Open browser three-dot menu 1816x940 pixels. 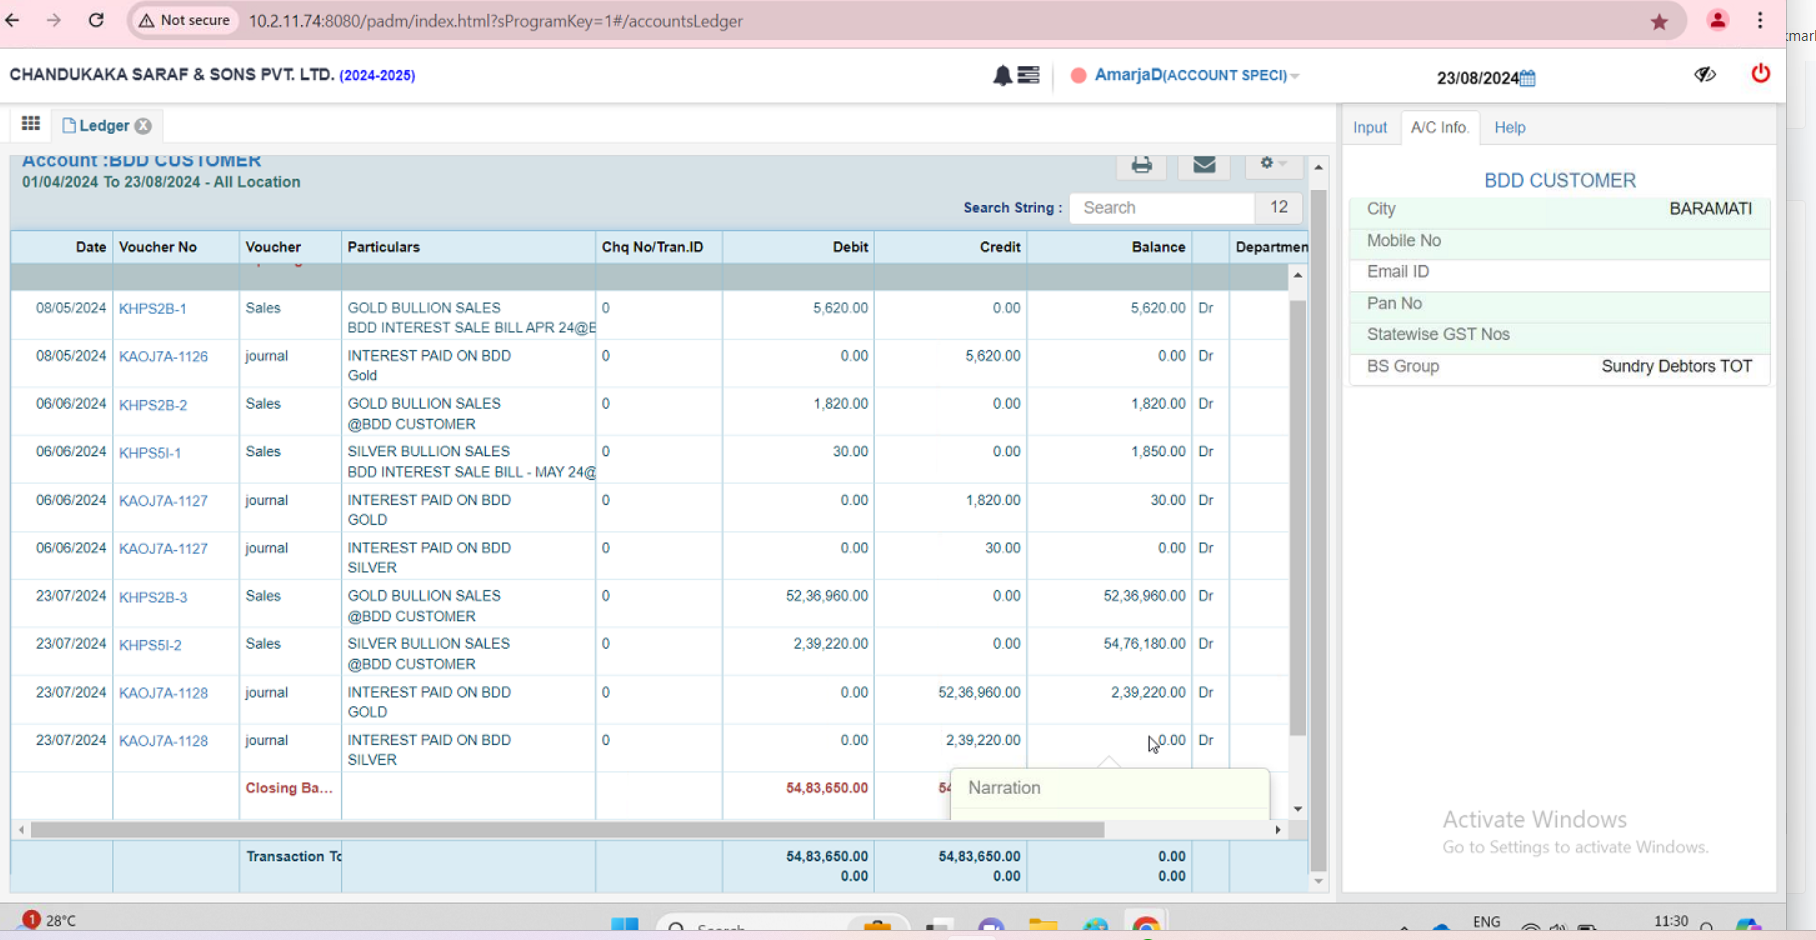point(1760,20)
